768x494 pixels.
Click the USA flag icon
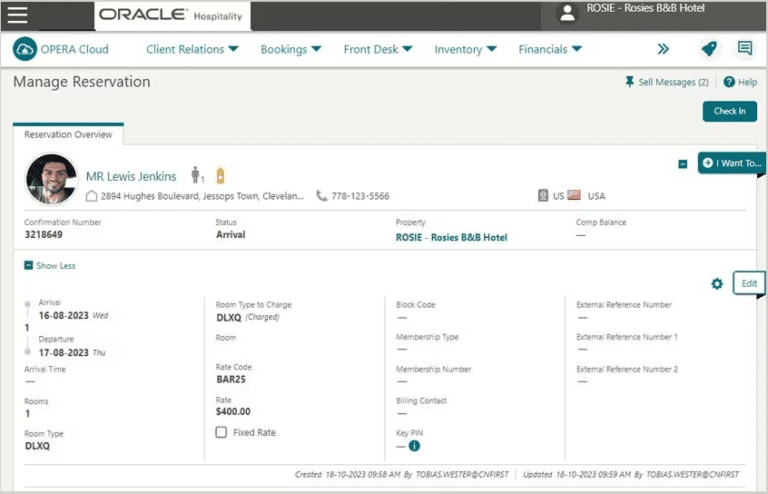click(574, 195)
